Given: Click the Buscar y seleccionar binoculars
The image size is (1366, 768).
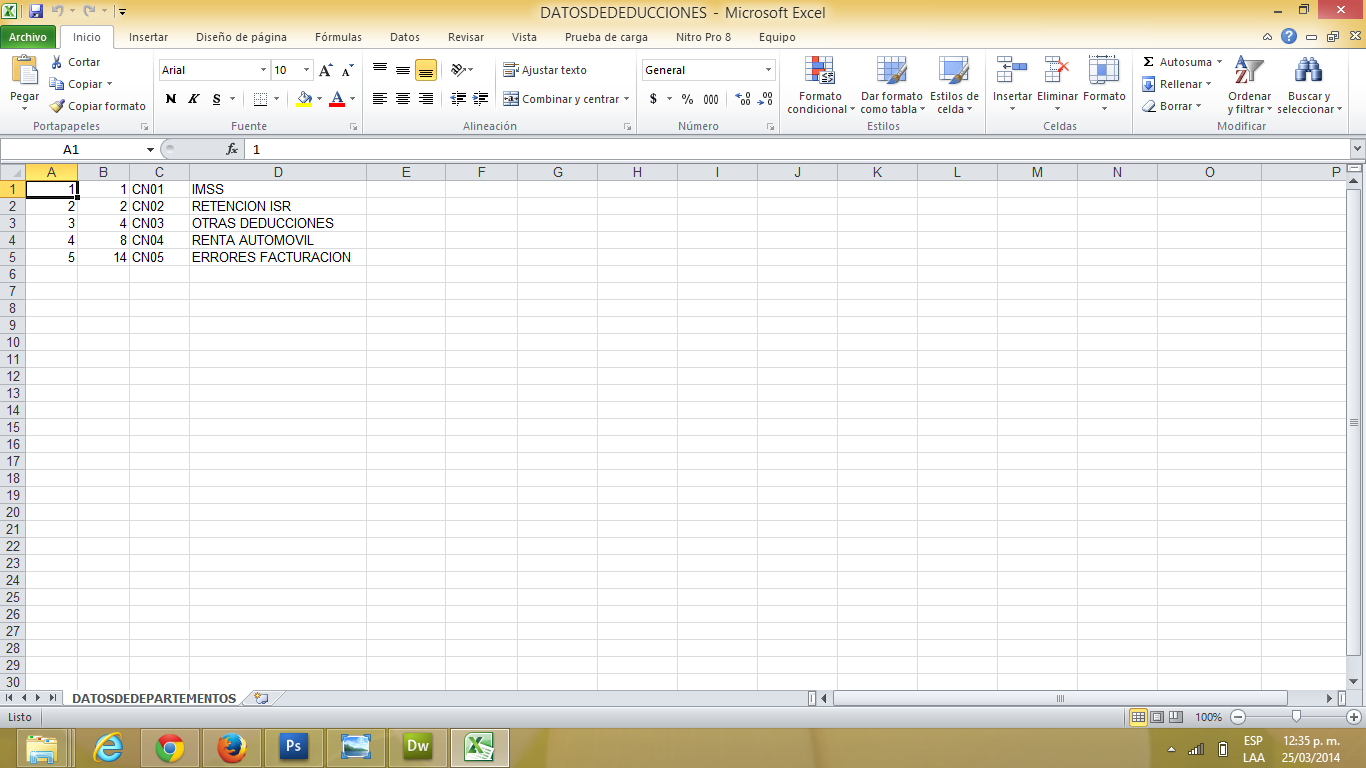Looking at the screenshot, I should click(1308, 72).
